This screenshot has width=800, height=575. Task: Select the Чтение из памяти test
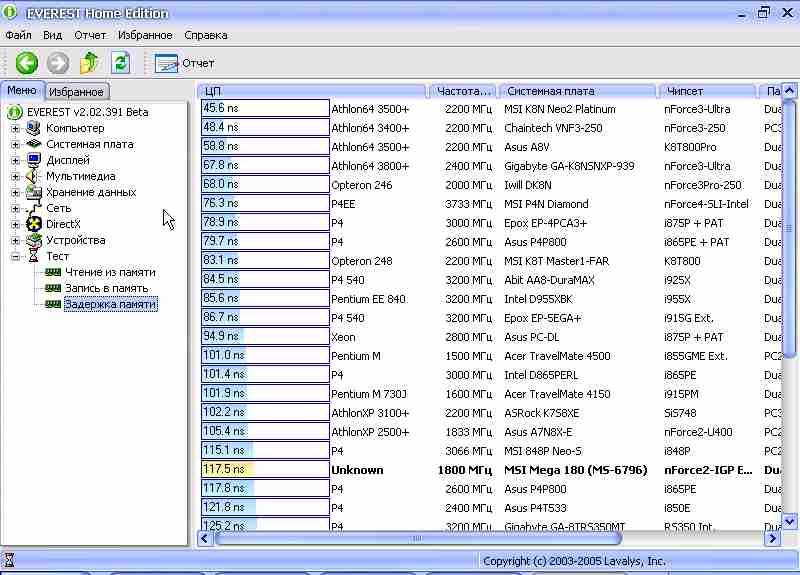(110, 272)
